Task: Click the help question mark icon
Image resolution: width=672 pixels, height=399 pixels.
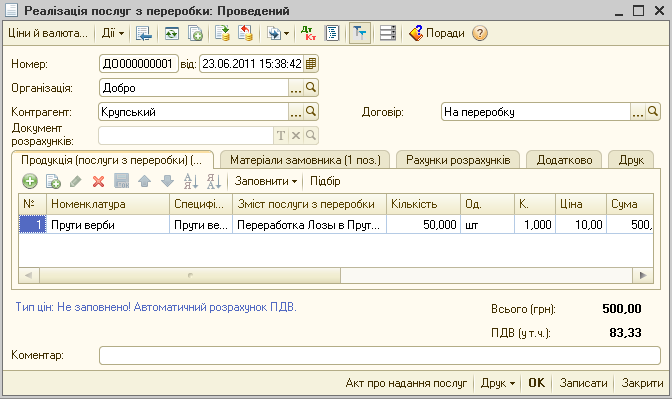Action: [480, 33]
